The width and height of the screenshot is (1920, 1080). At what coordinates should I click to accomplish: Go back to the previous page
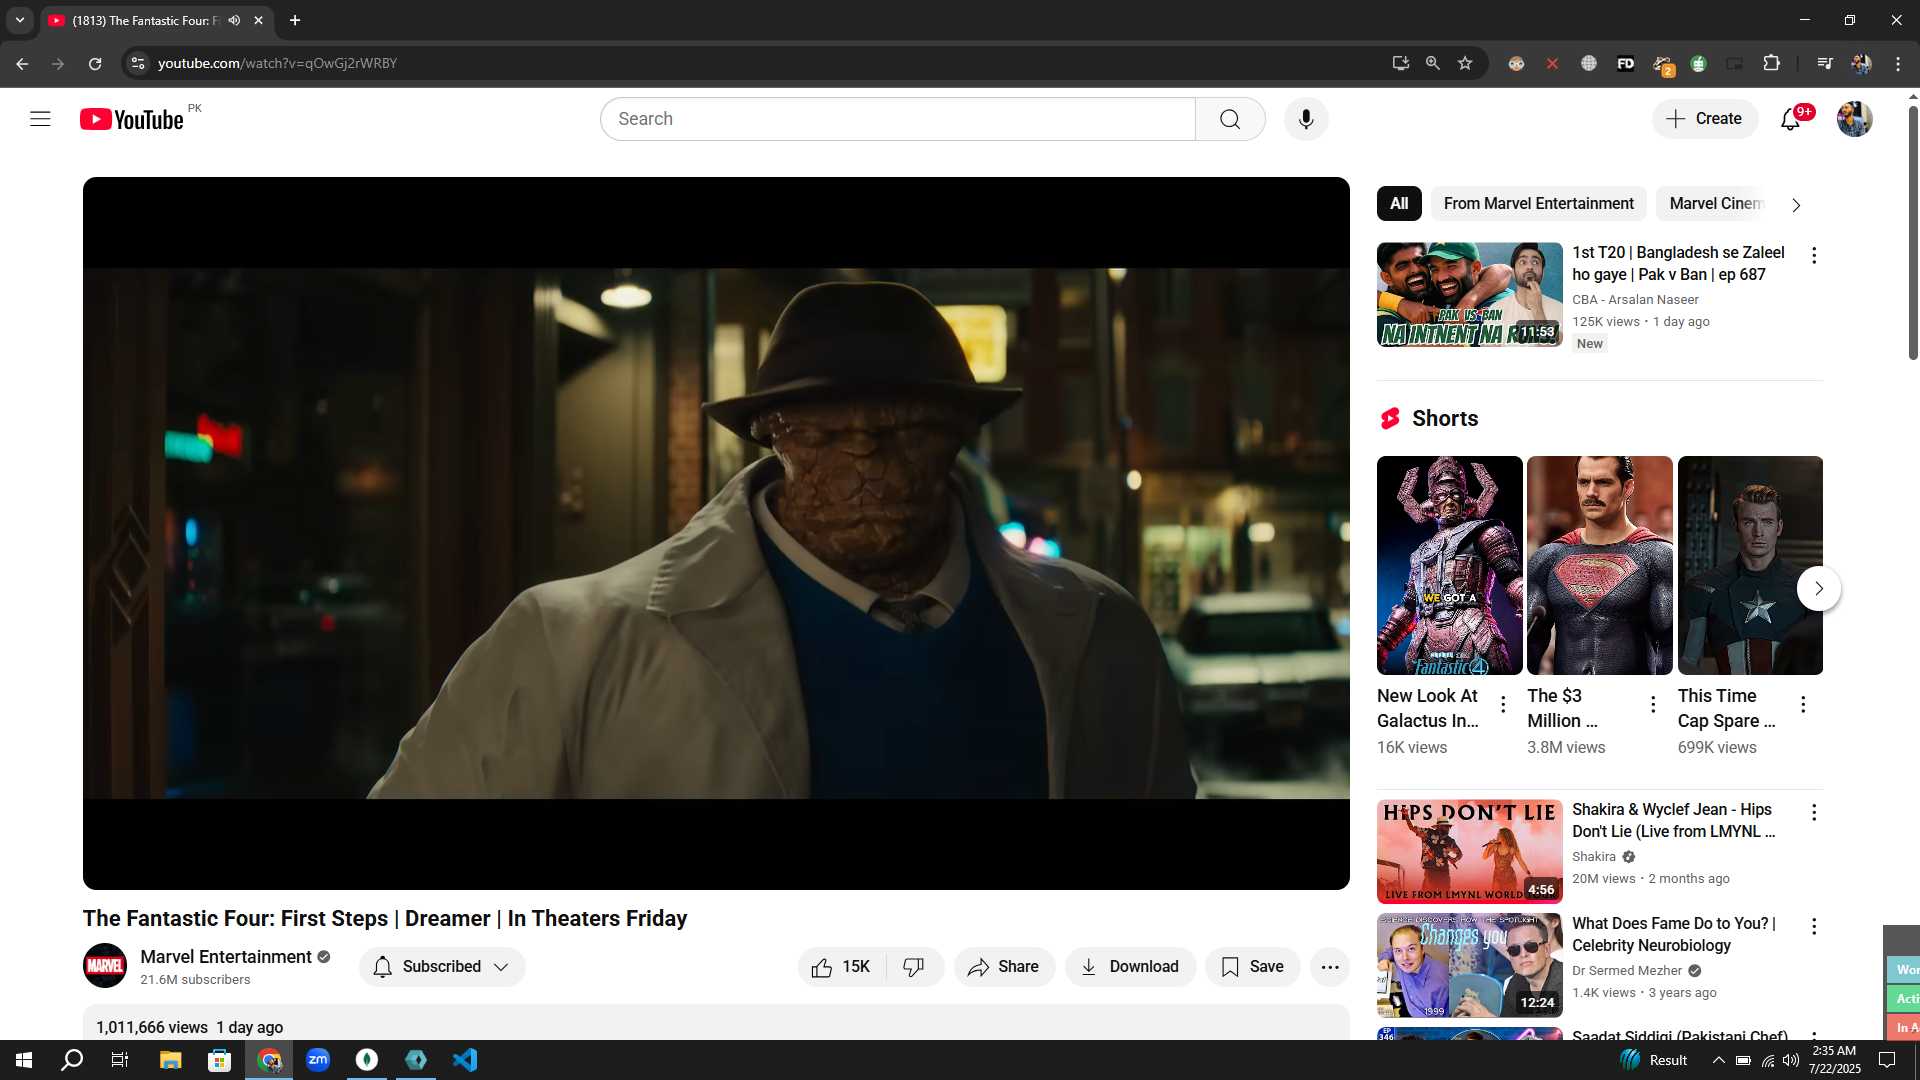point(22,63)
